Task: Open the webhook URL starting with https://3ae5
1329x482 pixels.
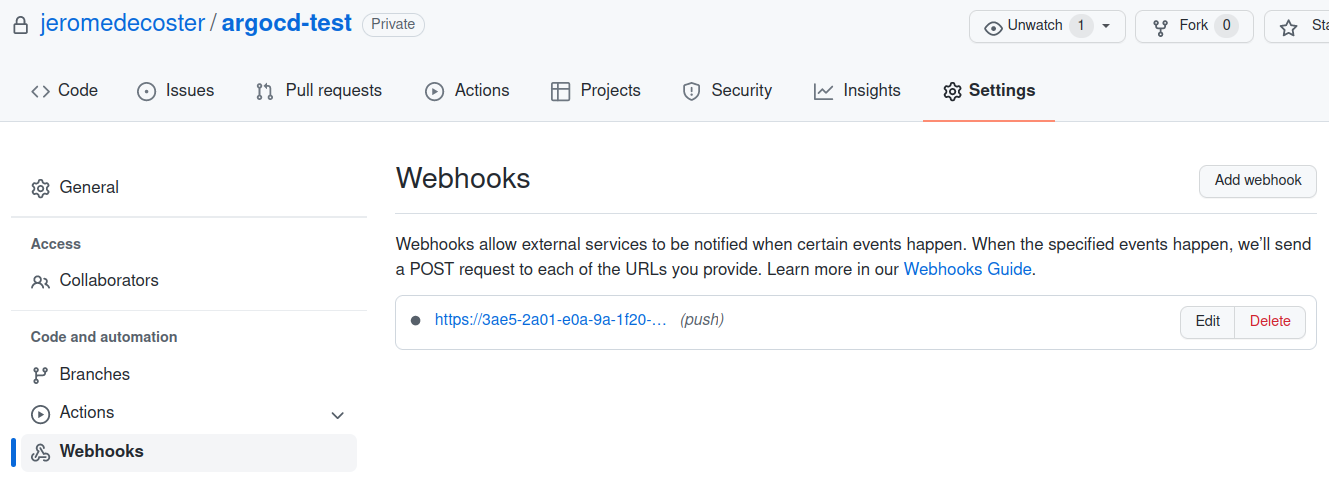Action: 550,320
